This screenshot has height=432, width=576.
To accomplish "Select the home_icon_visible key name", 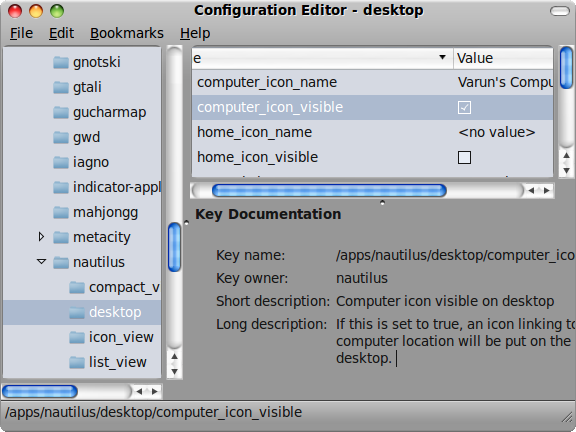I will 258,157.
